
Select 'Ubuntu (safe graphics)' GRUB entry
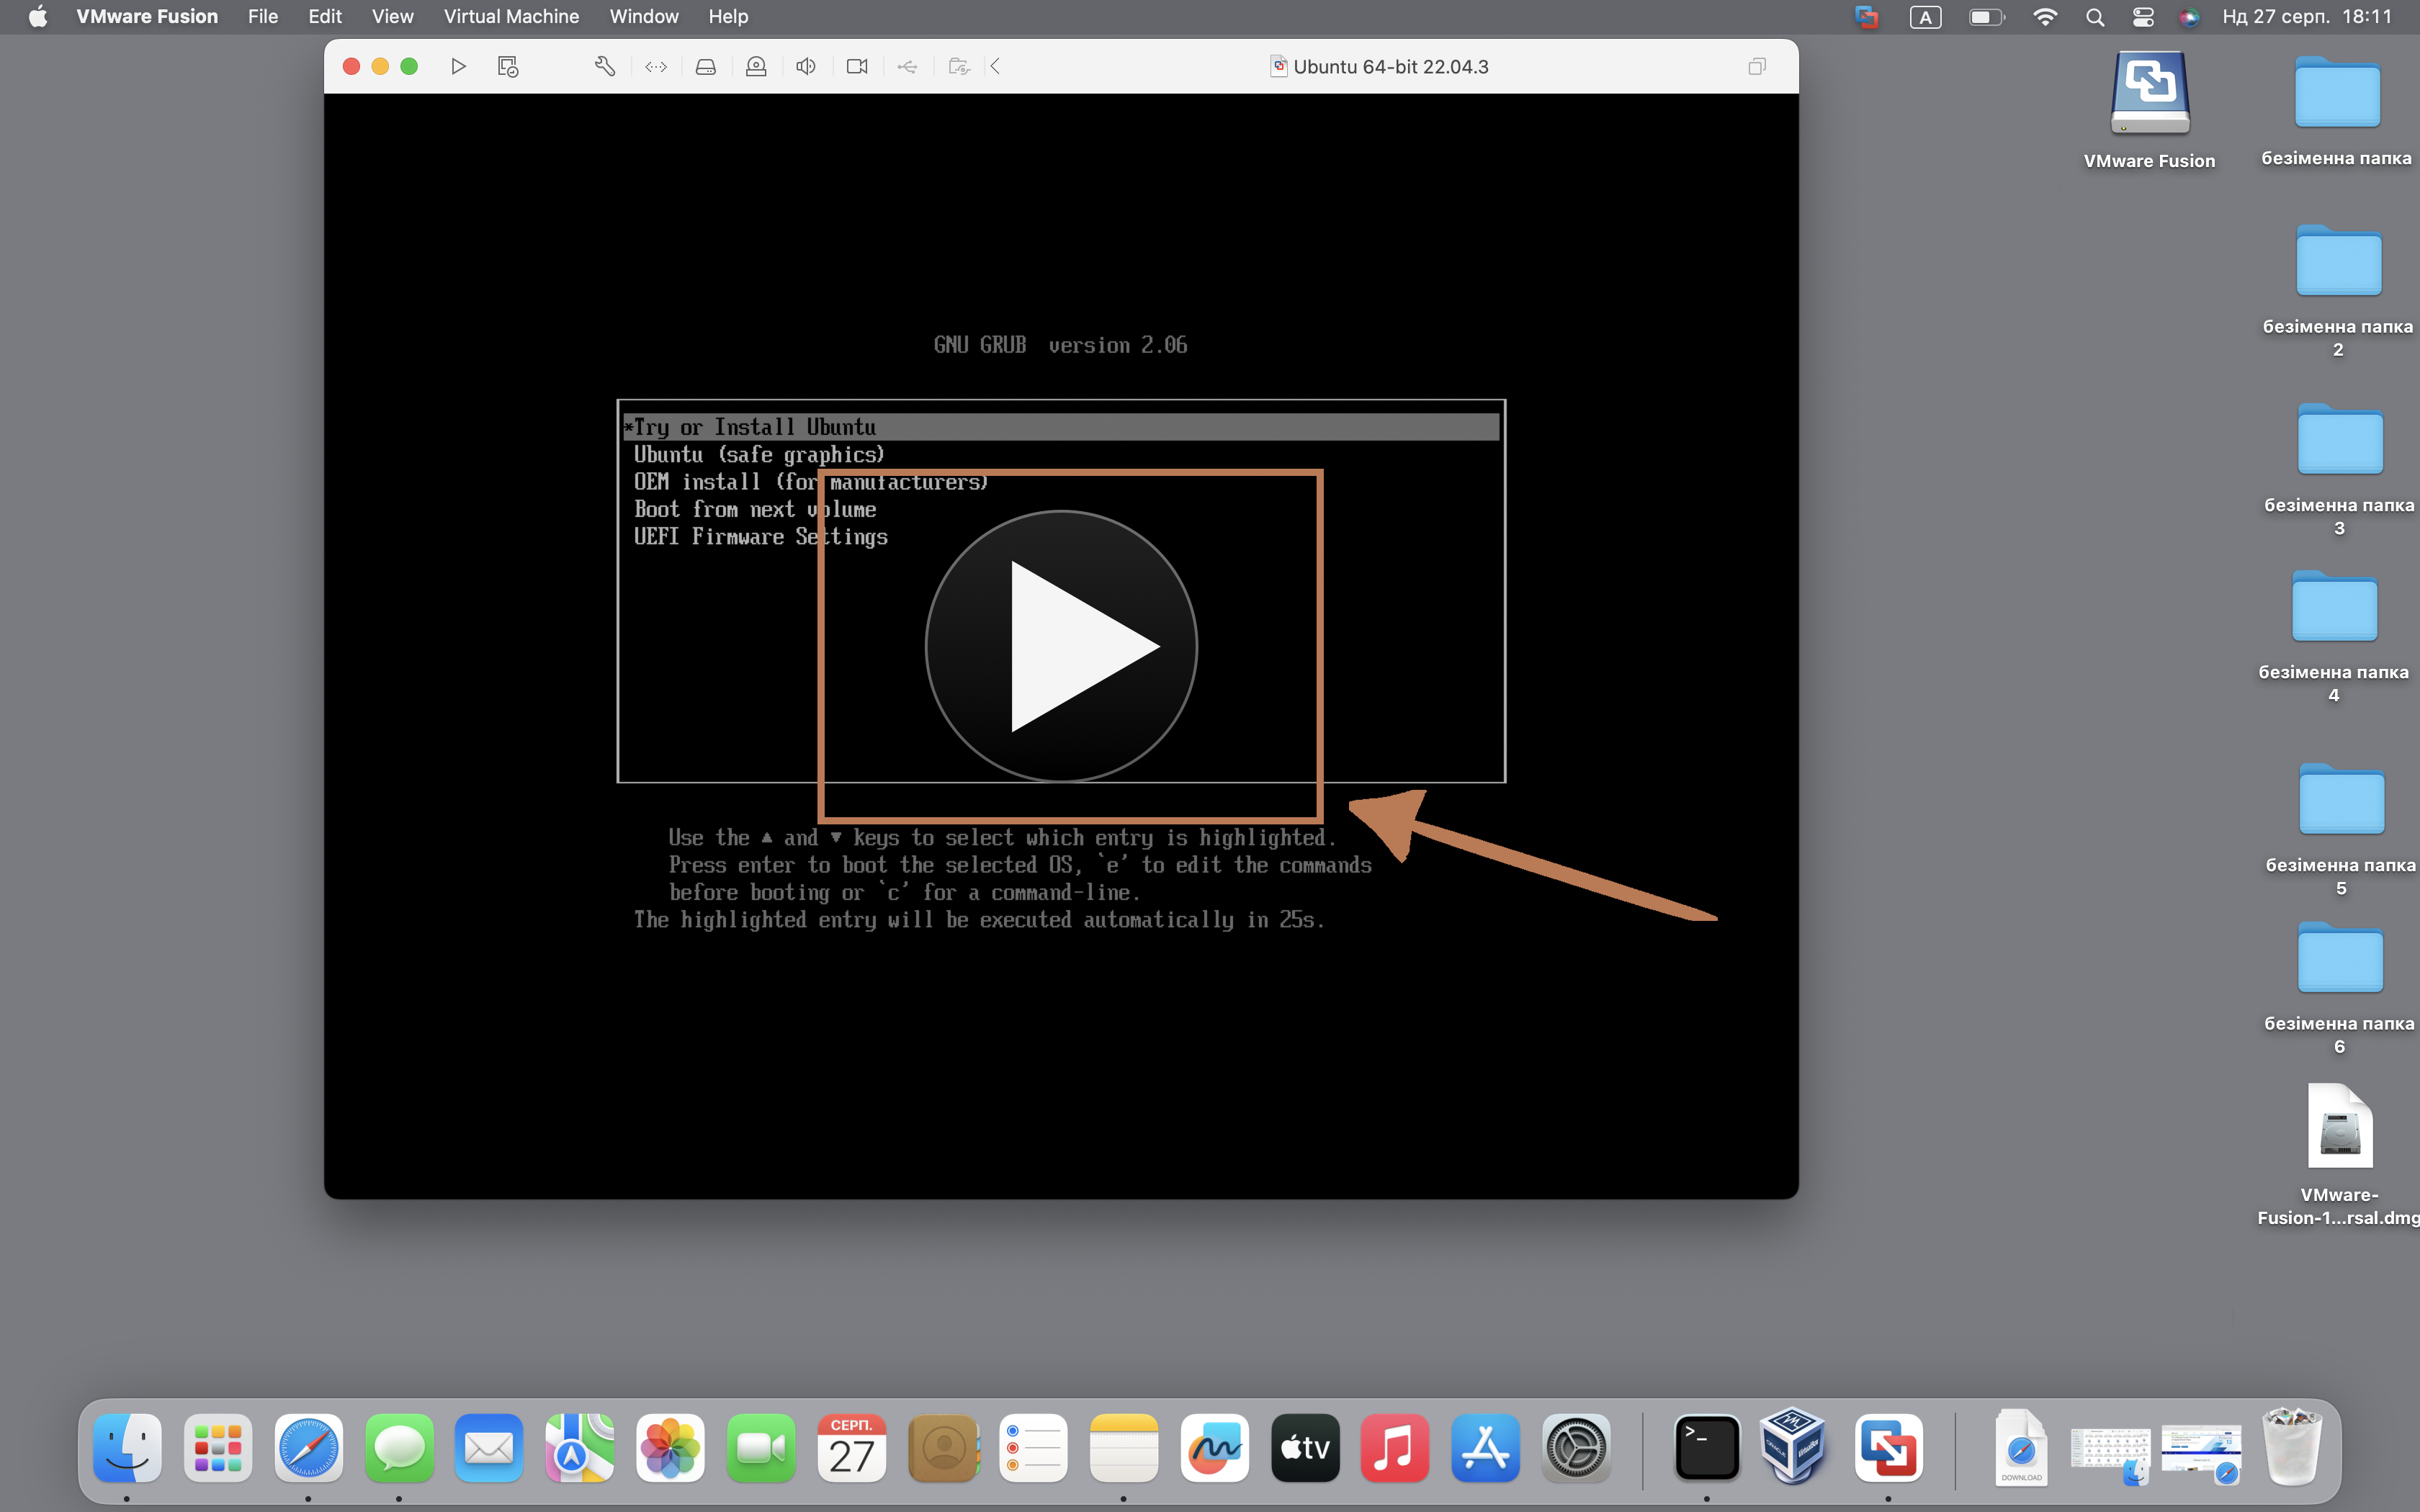click(x=759, y=455)
